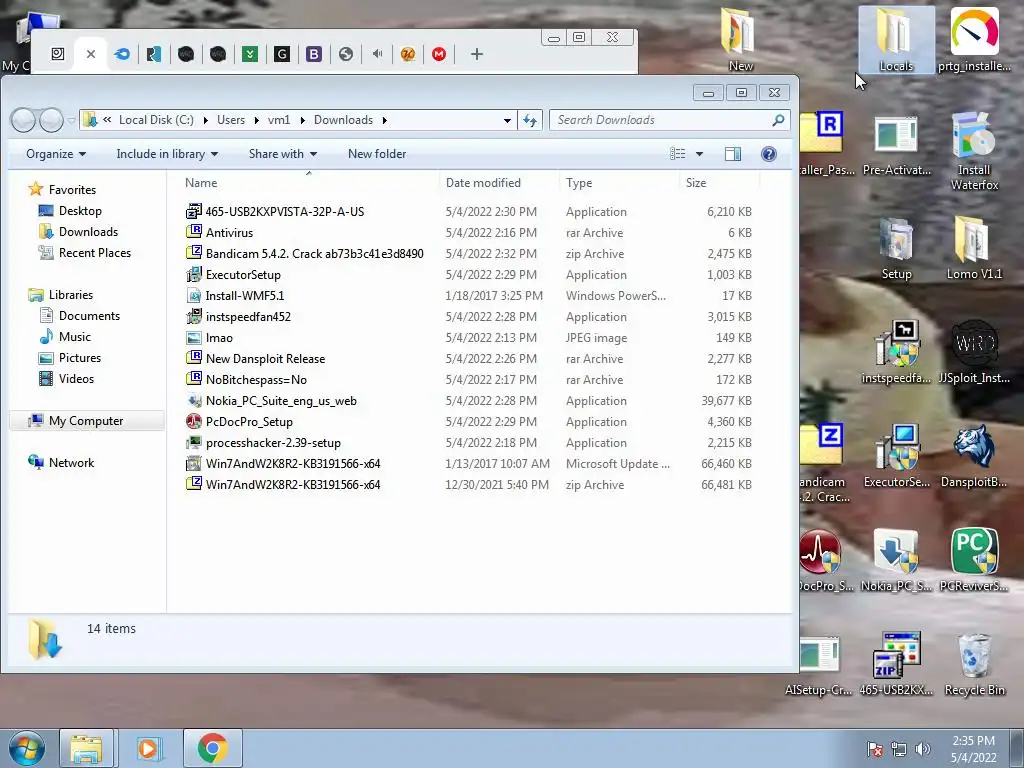The image size is (1024, 768).
Task: Open the blue edge-style icon in browser tab strip
Action: pyautogui.click(x=122, y=54)
